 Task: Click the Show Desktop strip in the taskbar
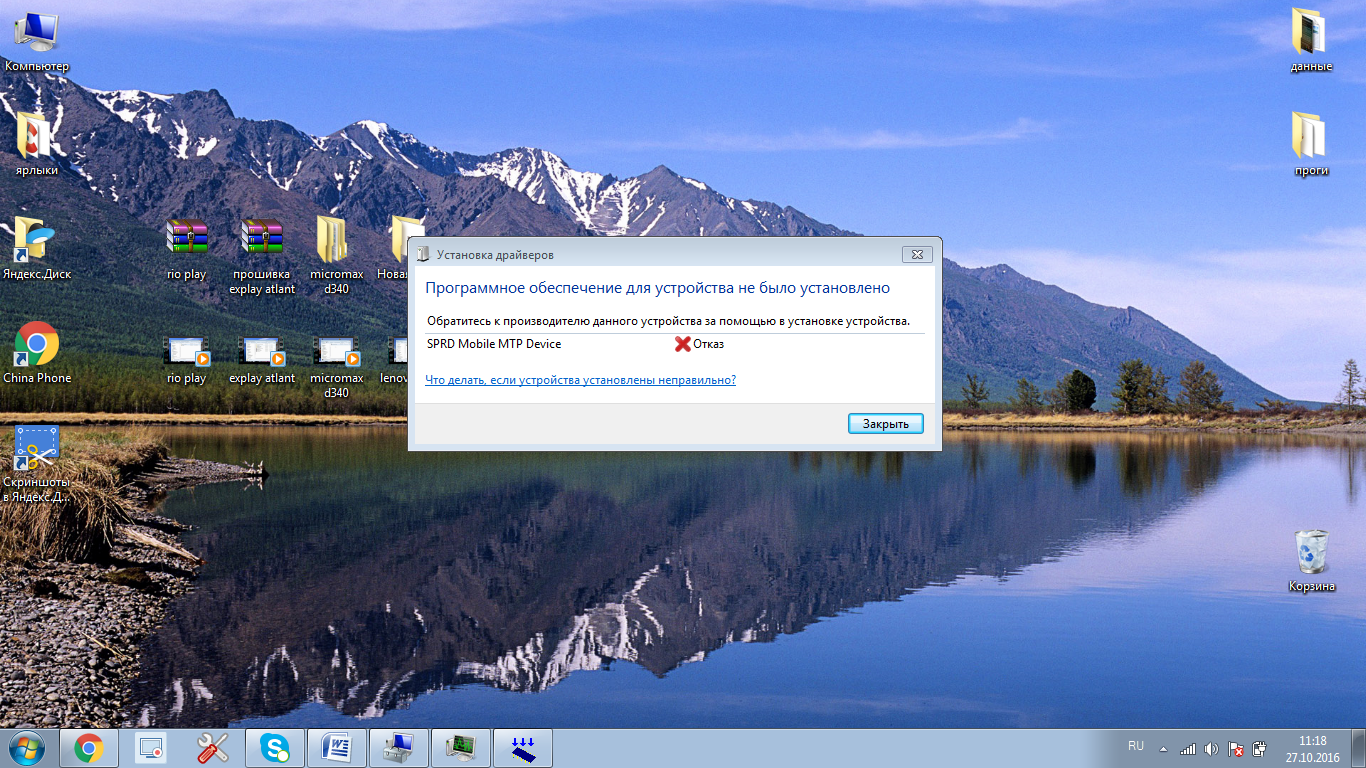(x=1359, y=748)
